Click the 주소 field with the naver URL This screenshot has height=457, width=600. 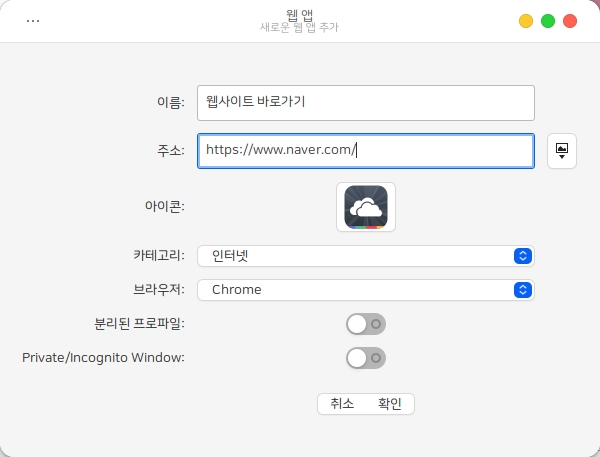pyautogui.click(x=366, y=151)
